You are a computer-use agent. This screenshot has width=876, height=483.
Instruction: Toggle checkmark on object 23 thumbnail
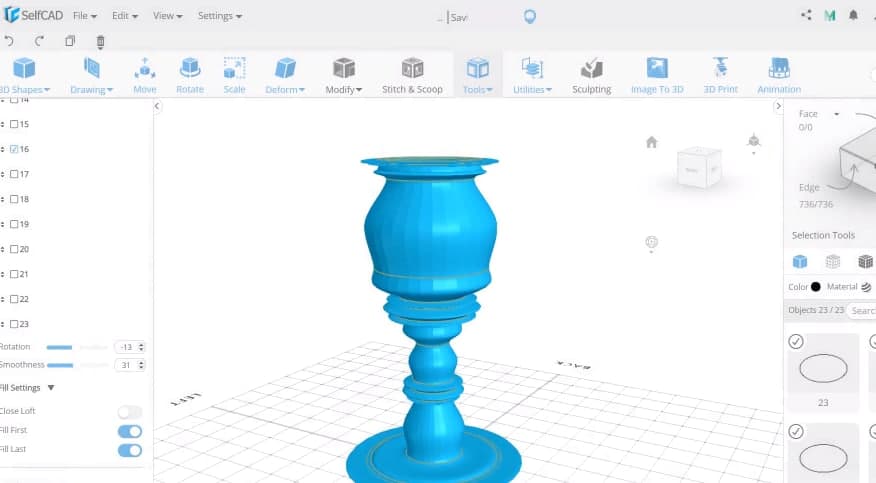click(796, 341)
